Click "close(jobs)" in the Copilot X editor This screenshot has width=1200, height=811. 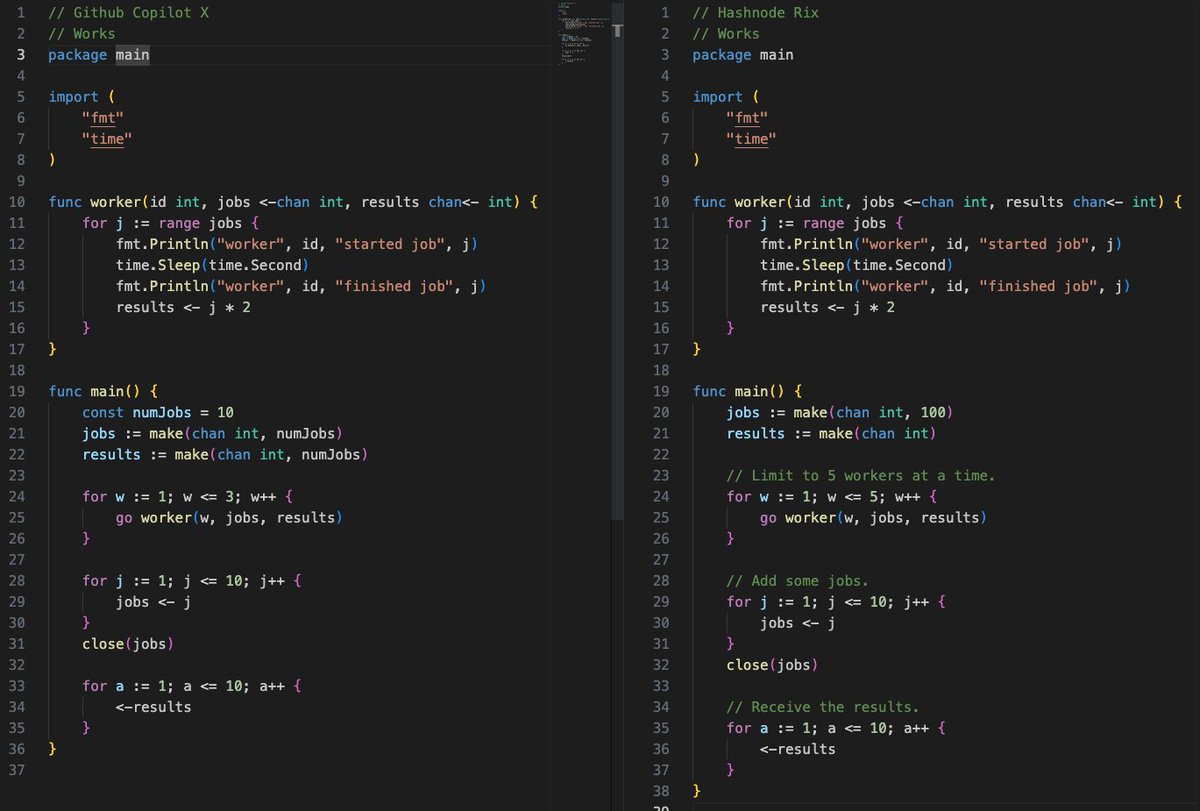pyautogui.click(x=129, y=643)
